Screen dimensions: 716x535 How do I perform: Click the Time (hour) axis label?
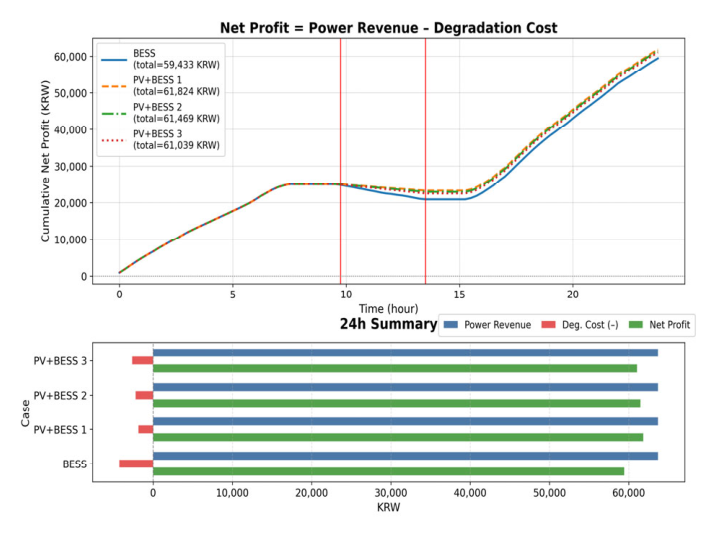click(389, 309)
